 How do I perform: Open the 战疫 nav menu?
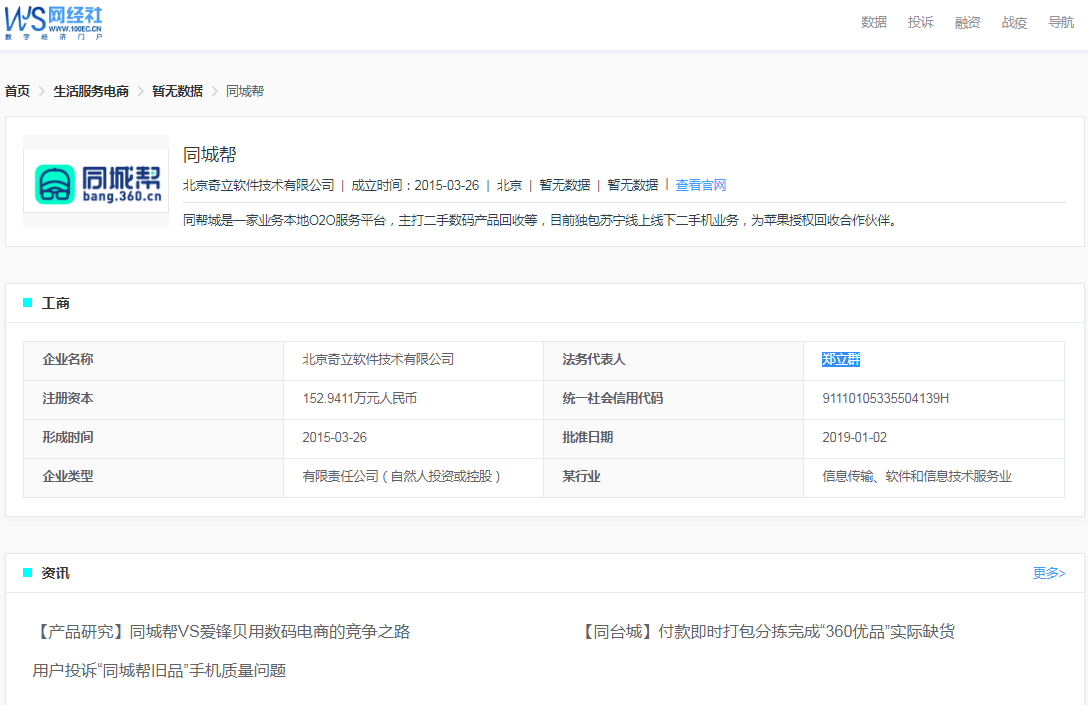pyautogui.click(x=1014, y=22)
